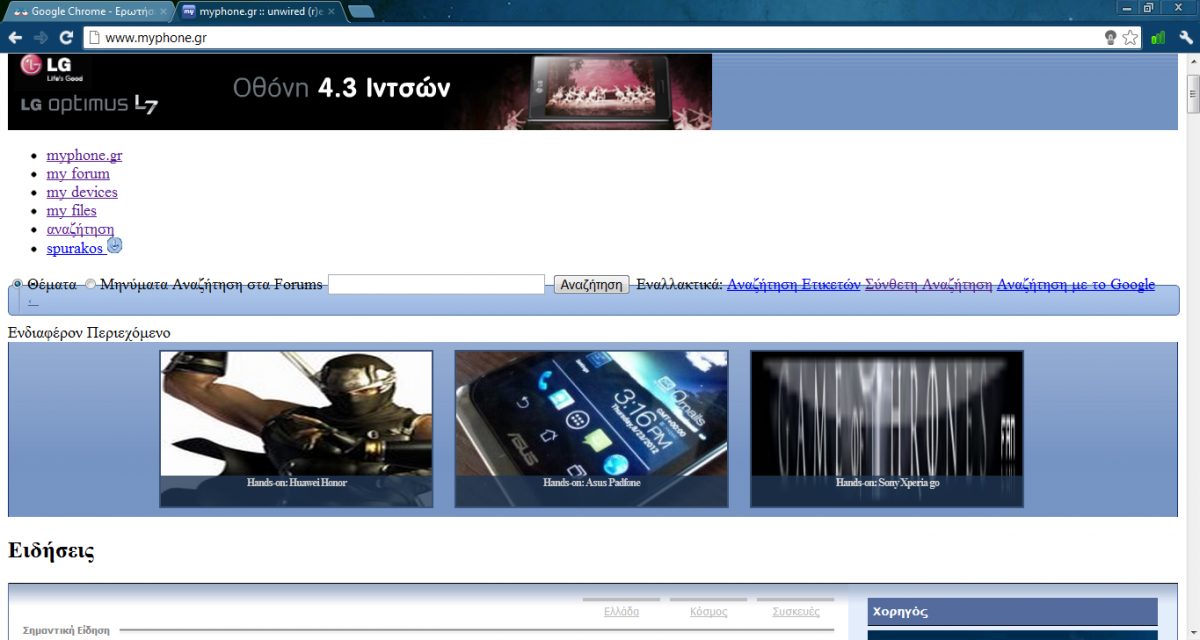
Task: Click the page icon left of the URL
Action: click(x=93, y=37)
